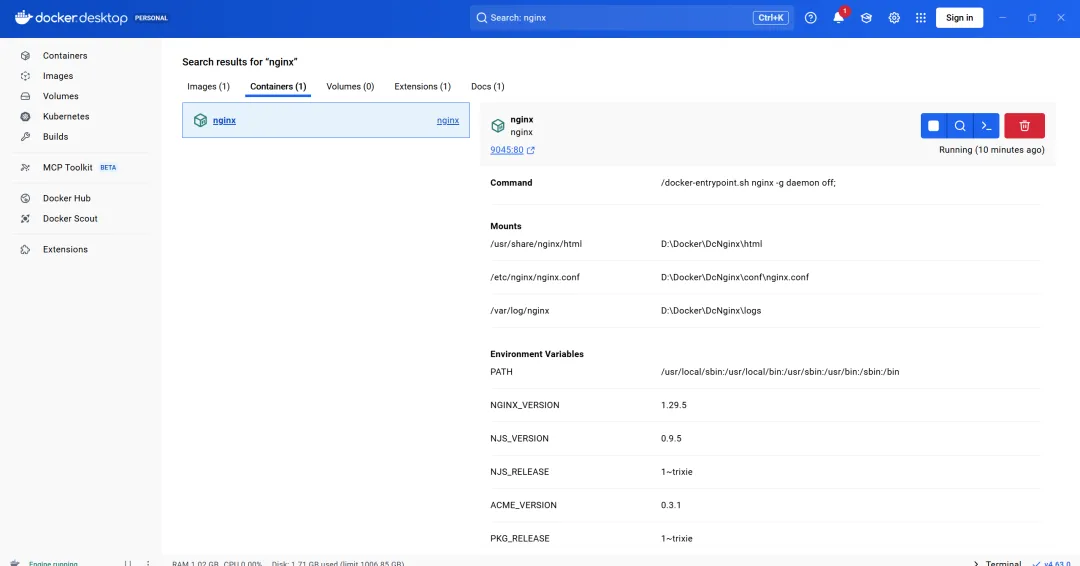Image resolution: width=1080 pixels, height=566 pixels.
Task: Open Containers in the sidebar
Action: [65, 56]
